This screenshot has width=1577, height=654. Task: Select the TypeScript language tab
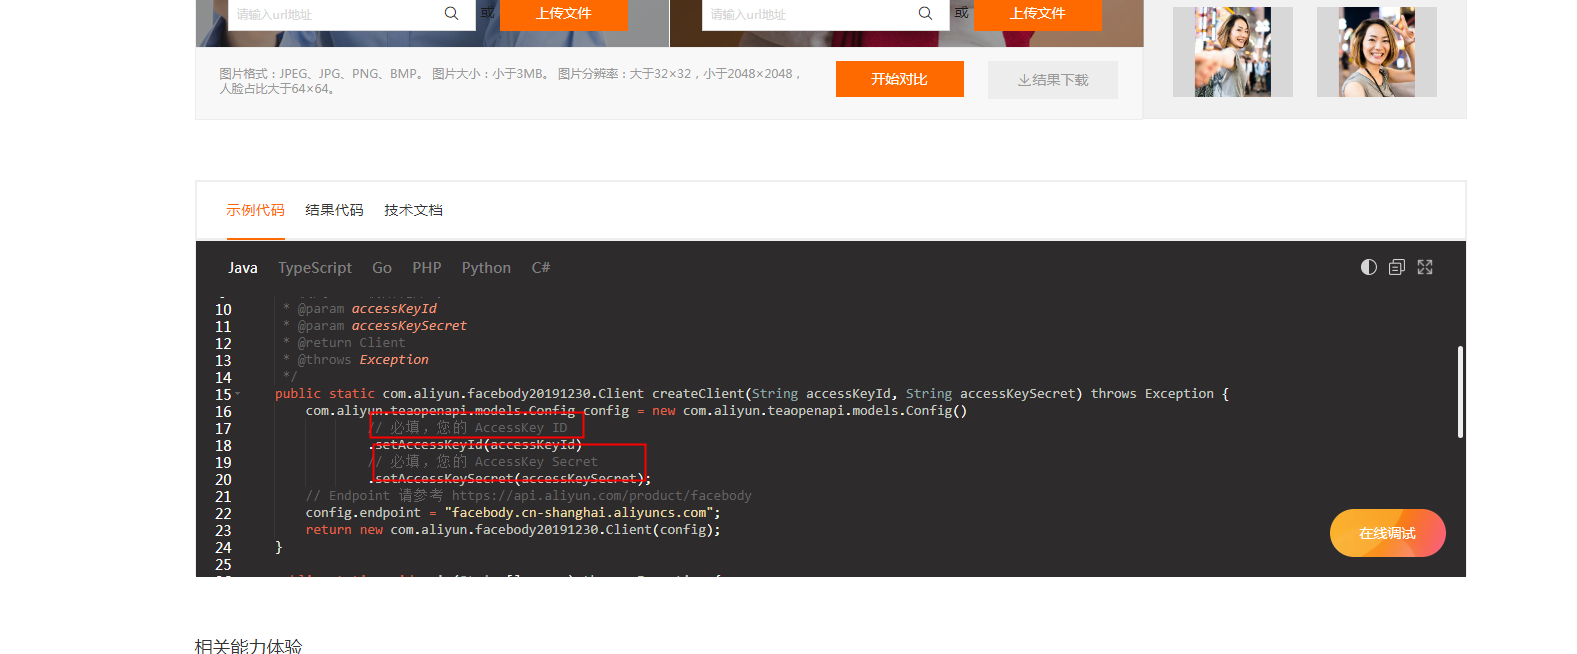[x=315, y=268]
